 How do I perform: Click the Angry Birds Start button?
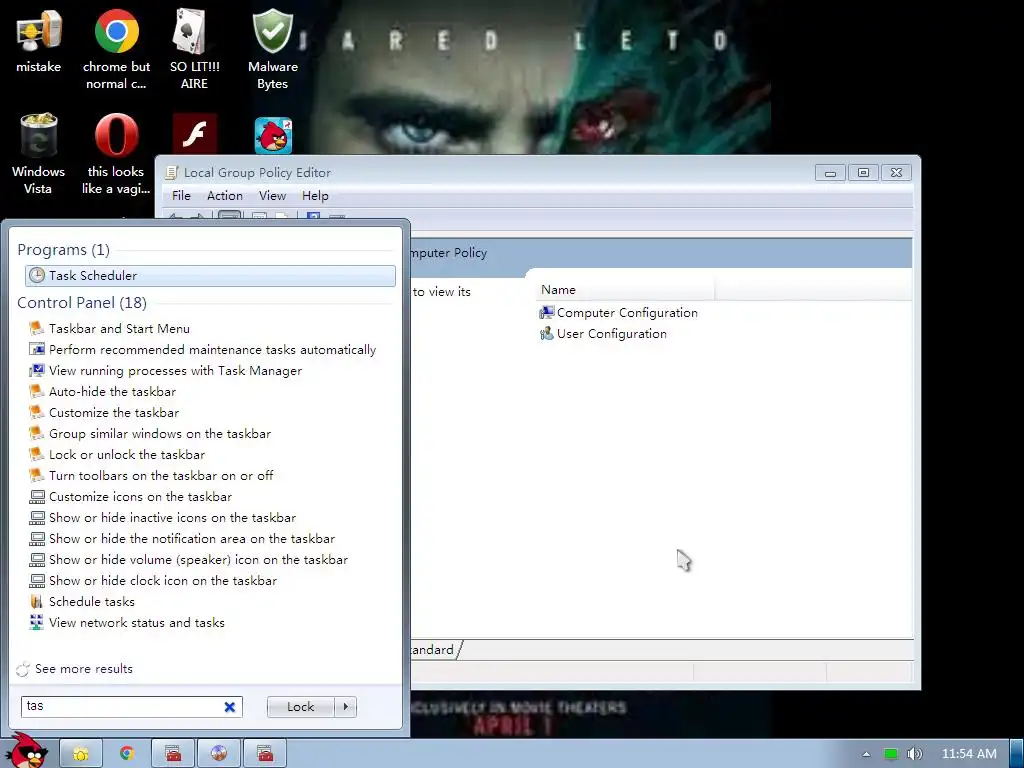[x=27, y=751]
